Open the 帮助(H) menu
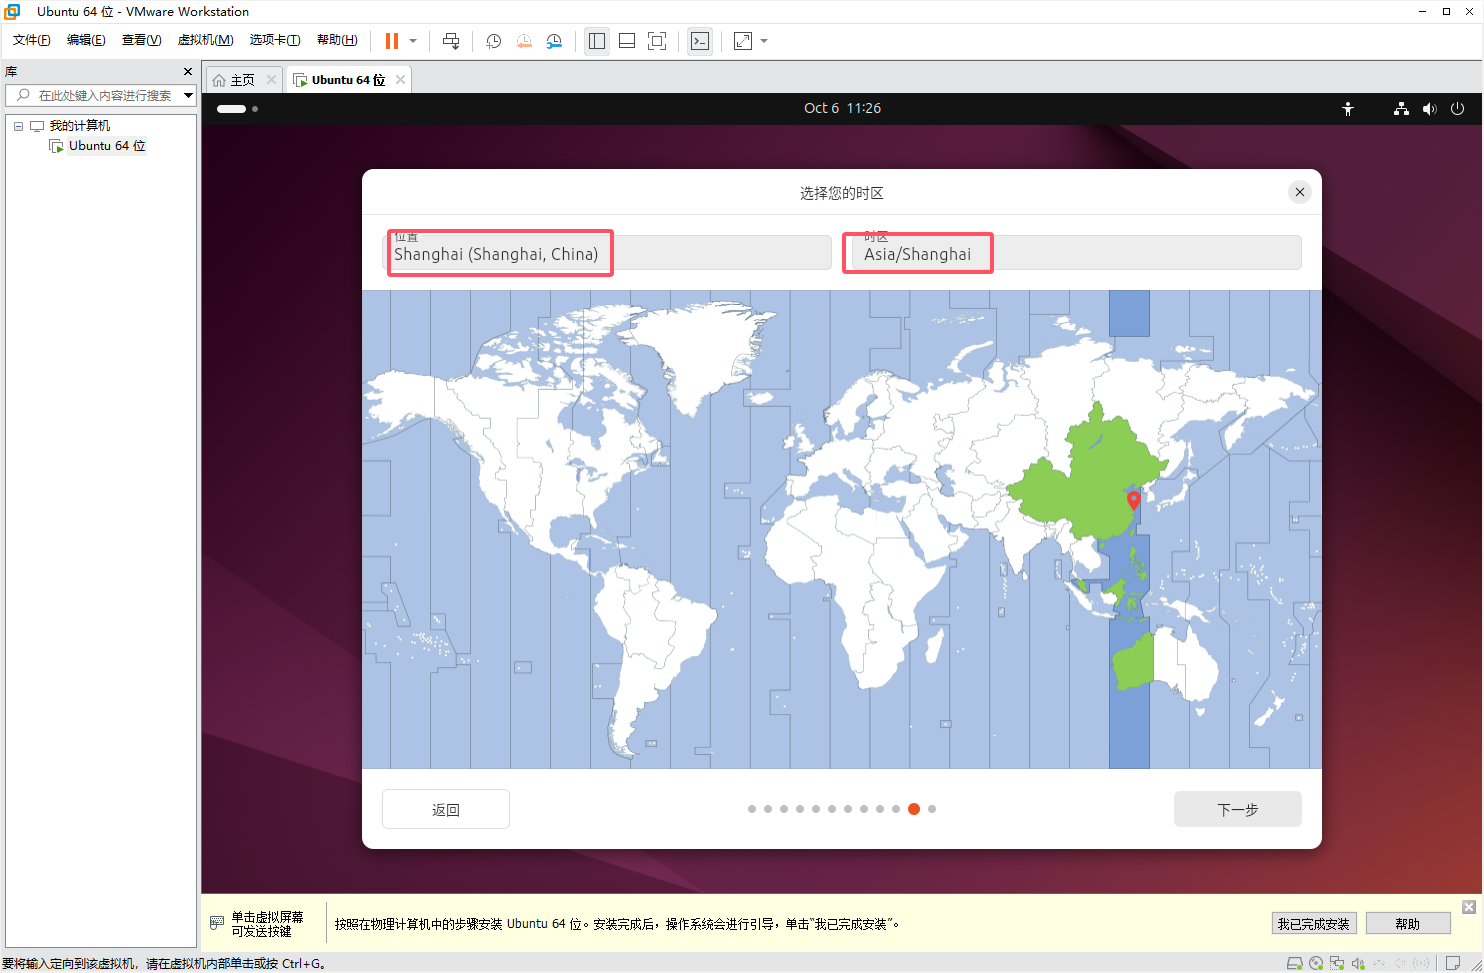1484x973 pixels. coord(337,40)
